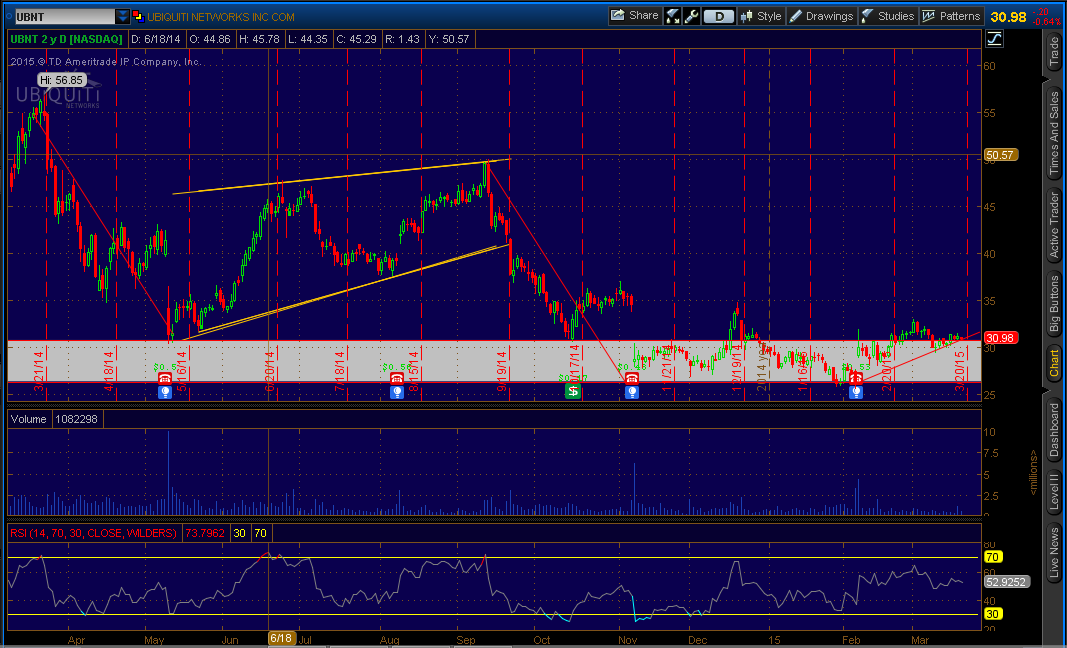Click the November lightbulb event icon

point(632,391)
